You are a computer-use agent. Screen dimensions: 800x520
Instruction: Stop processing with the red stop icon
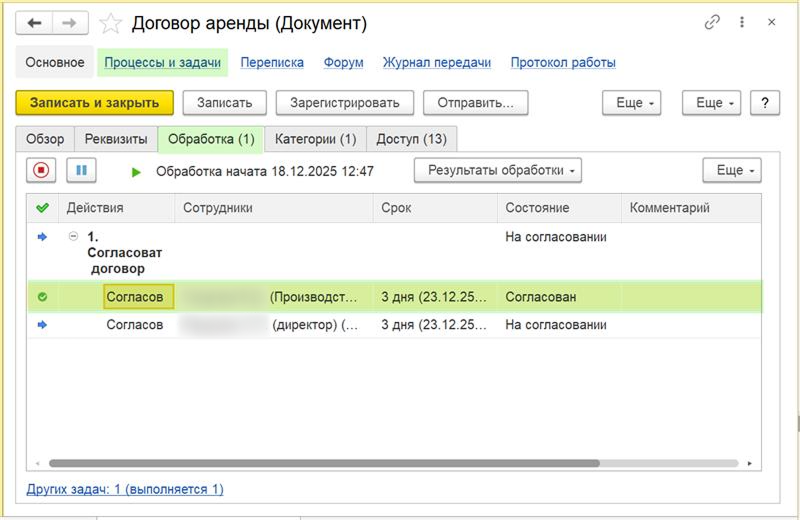(x=41, y=171)
